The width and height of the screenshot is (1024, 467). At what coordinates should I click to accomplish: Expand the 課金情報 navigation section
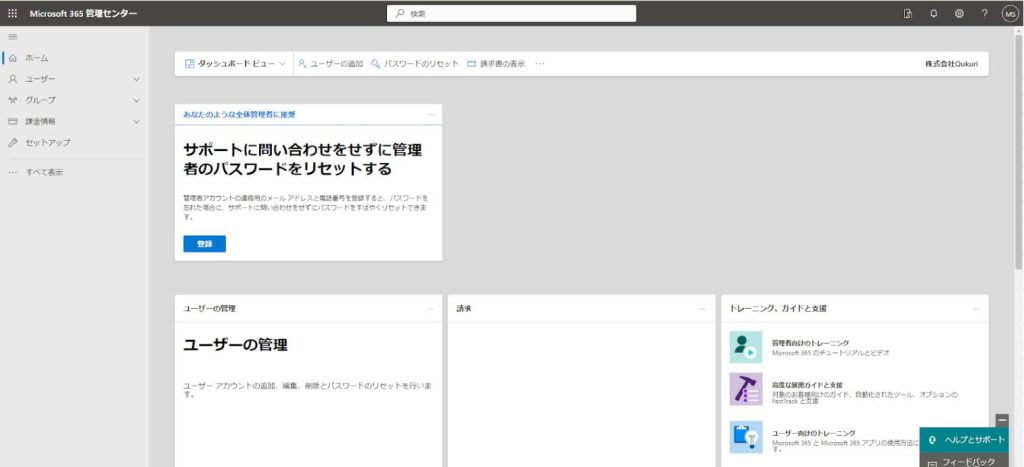pos(136,121)
